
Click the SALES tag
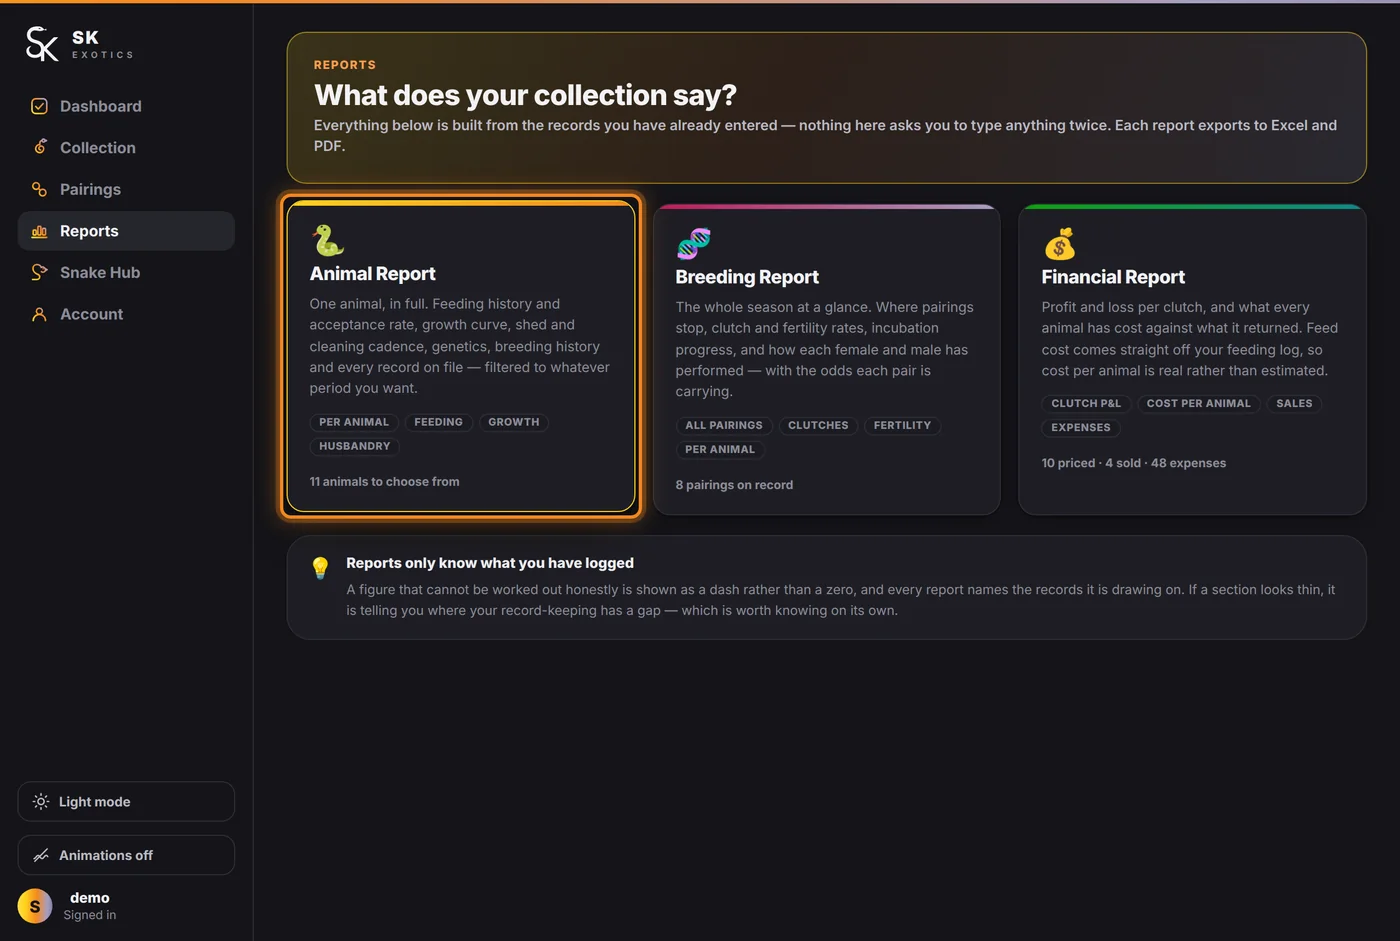click(1294, 403)
